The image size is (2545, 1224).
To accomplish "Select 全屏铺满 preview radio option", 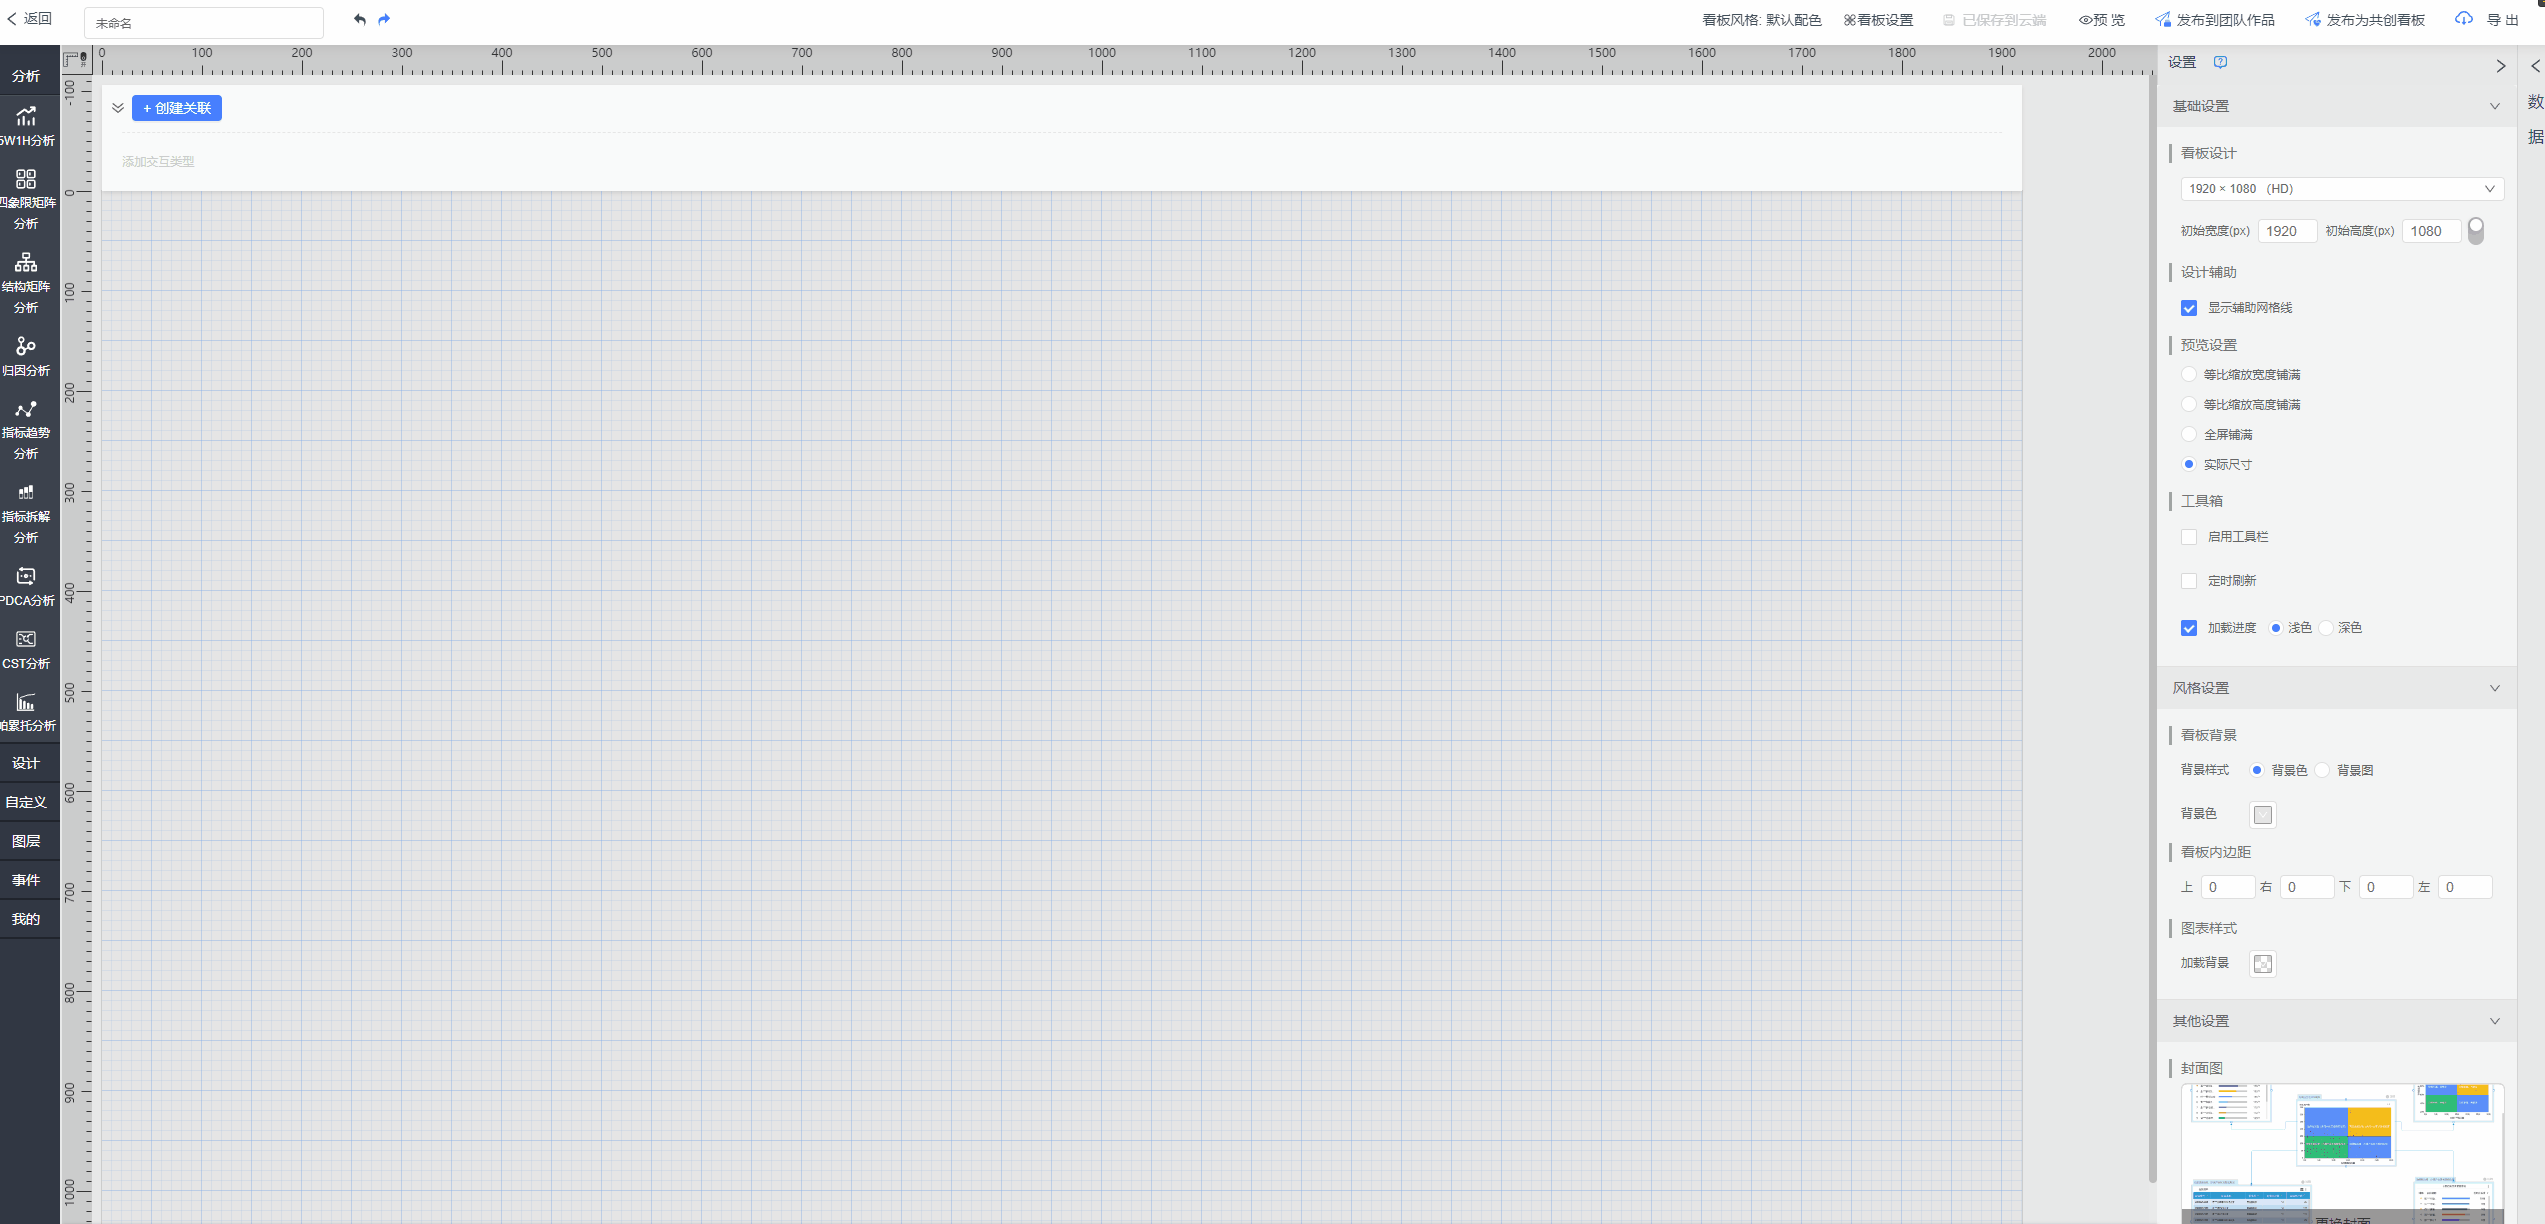I will click(x=2189, y=434).
